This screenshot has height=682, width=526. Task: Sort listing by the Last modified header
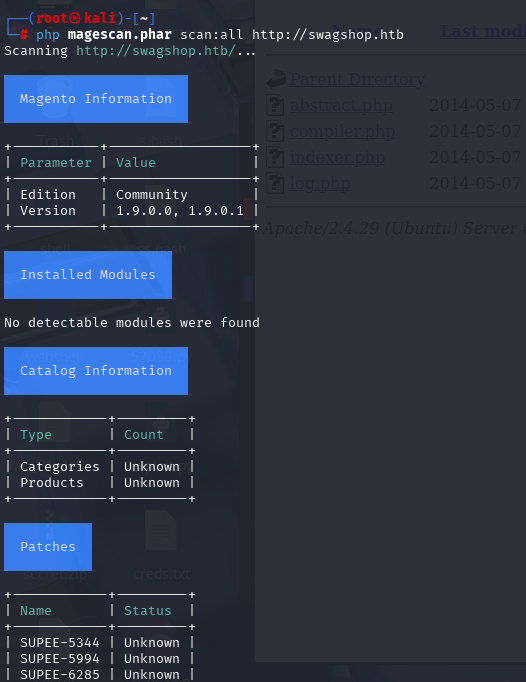[483, 31]
